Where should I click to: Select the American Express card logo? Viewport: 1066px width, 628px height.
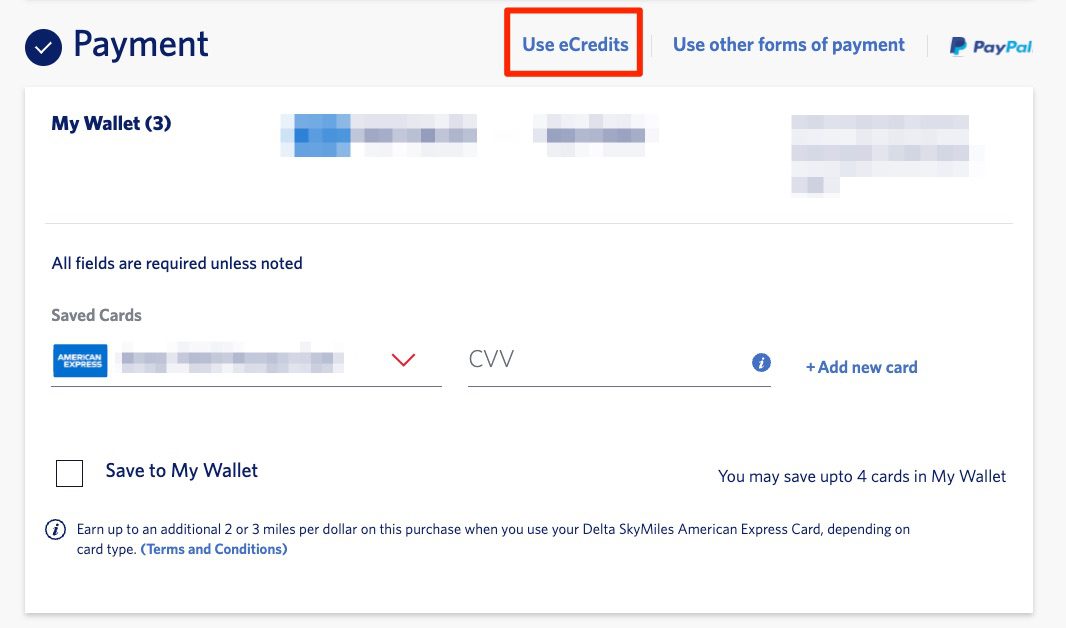[80, 360]
